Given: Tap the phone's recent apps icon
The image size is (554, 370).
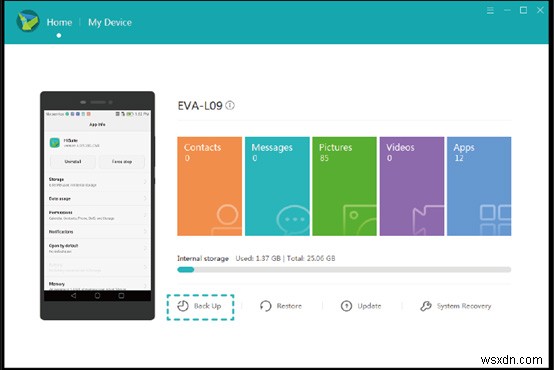Looking at the screenshot, I should [121, 295].
